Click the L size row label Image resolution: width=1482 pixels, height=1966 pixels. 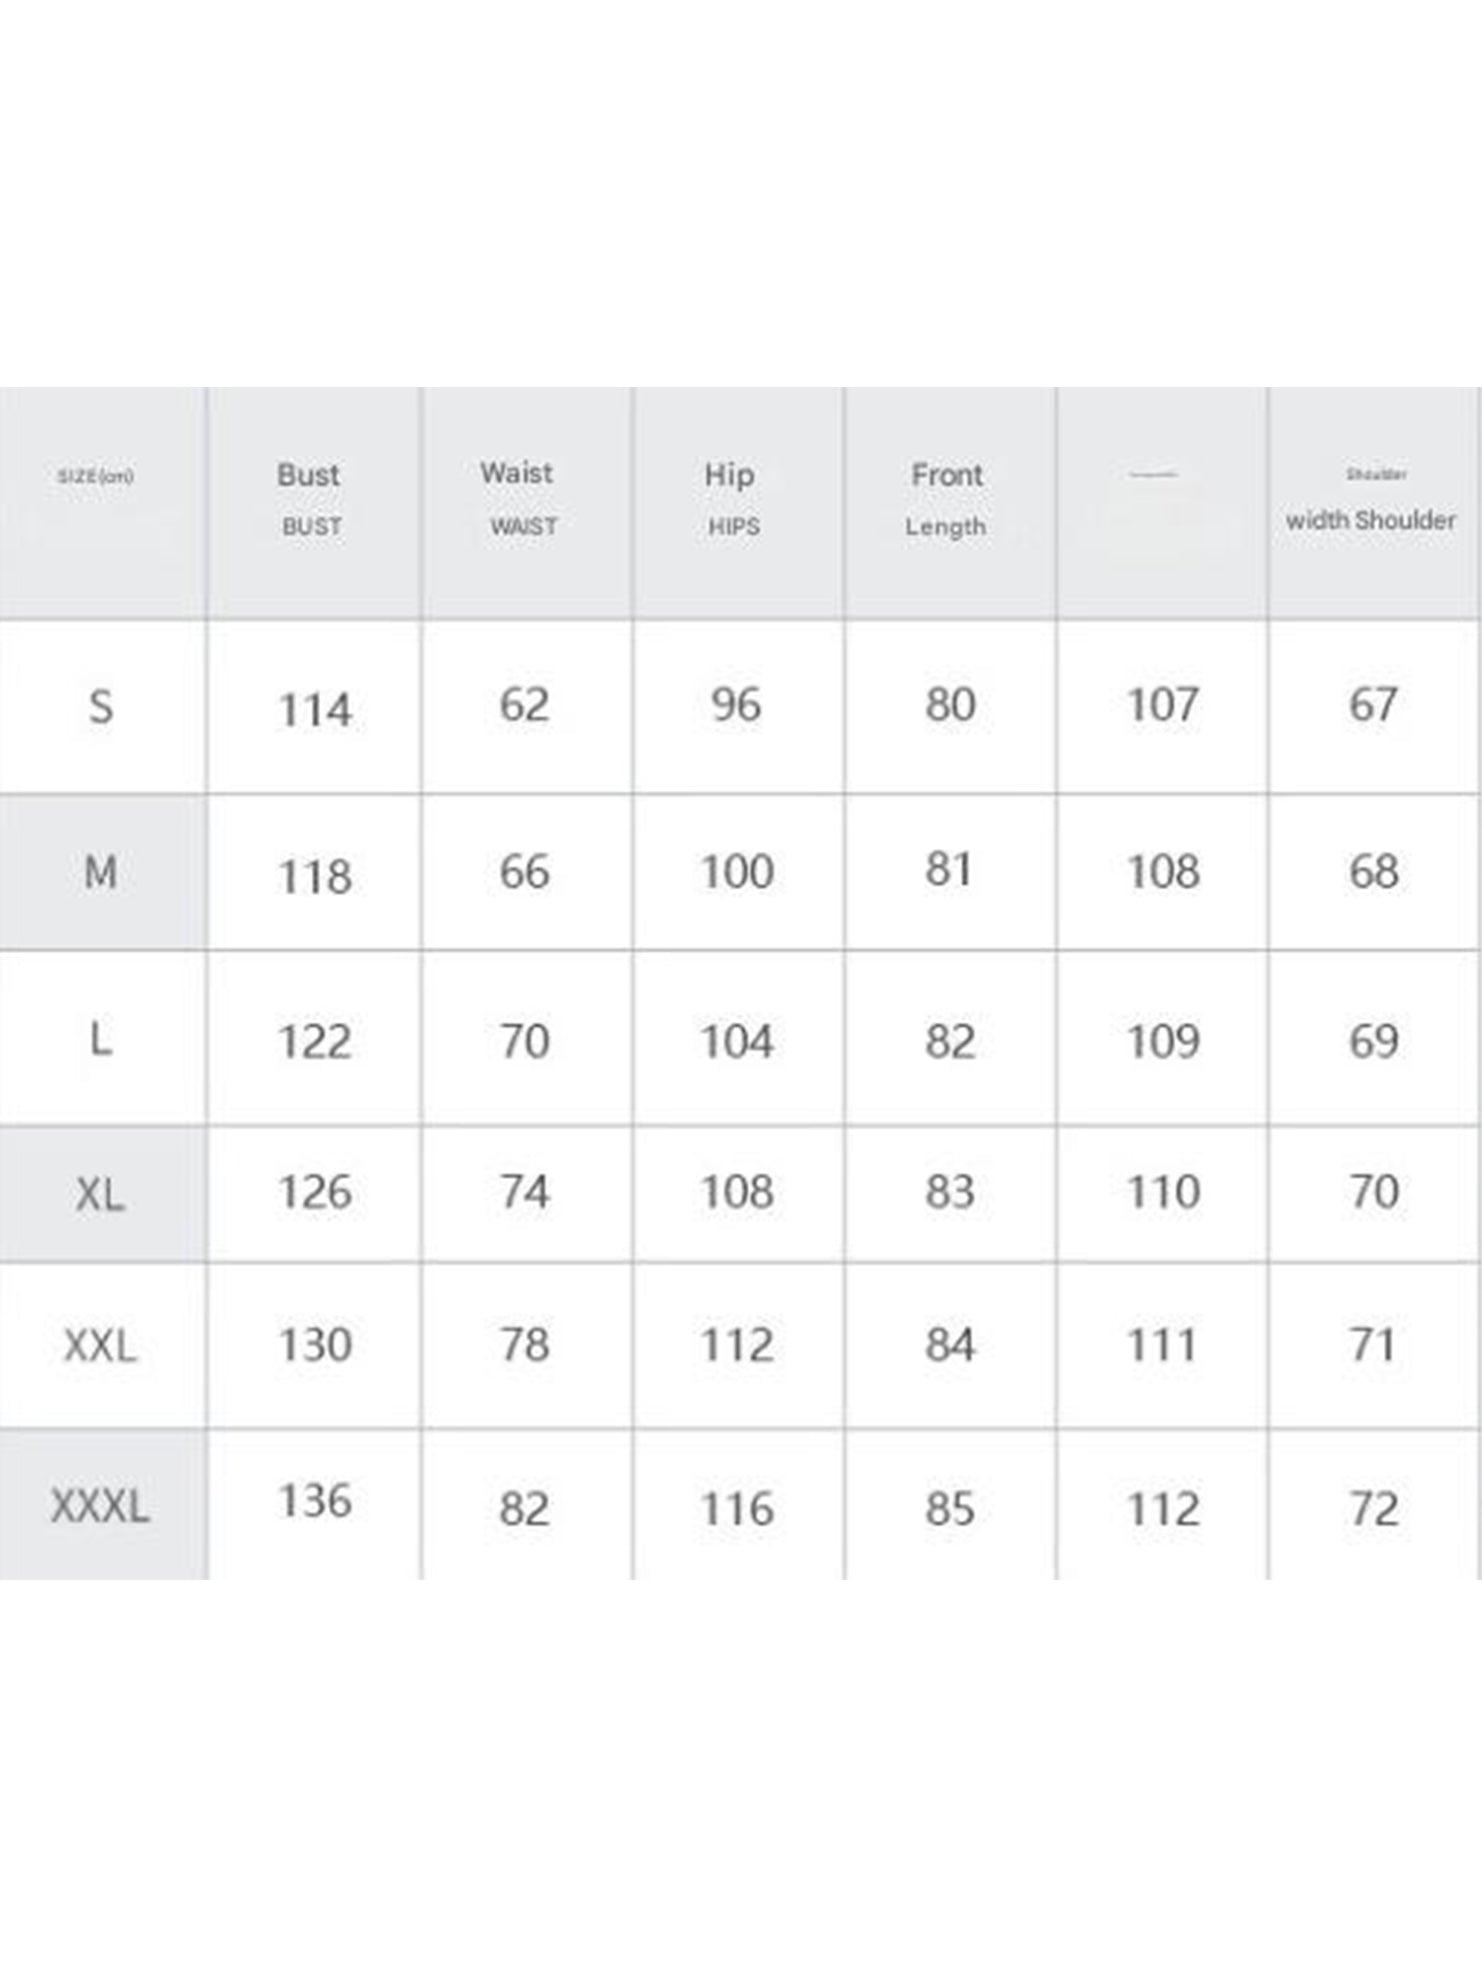point(101,1040)
